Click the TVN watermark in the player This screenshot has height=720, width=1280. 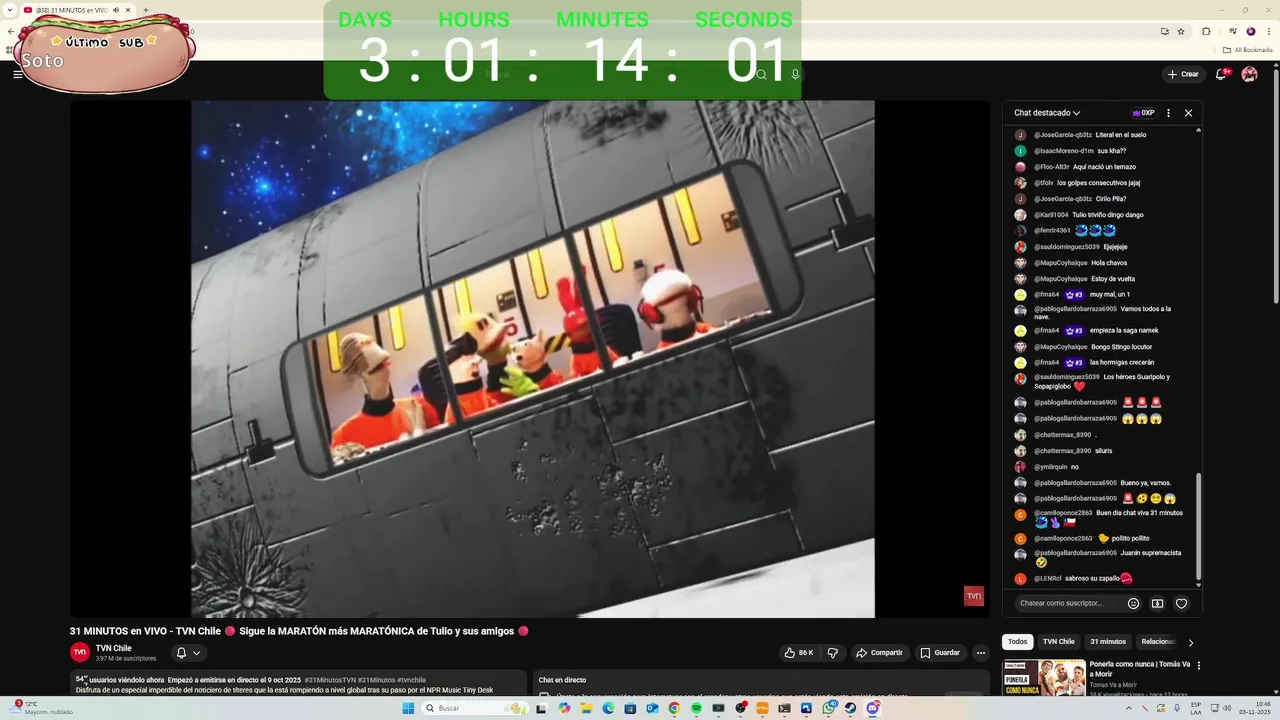pyautogui.click(x=973, y=596)
